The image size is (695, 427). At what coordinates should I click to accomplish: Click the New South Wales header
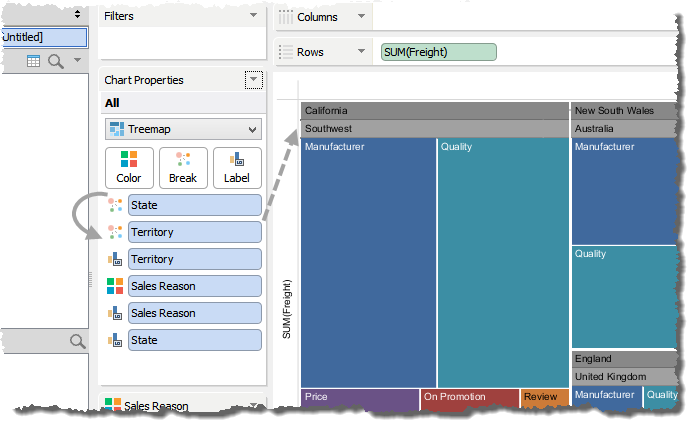[x=625, y=110]
